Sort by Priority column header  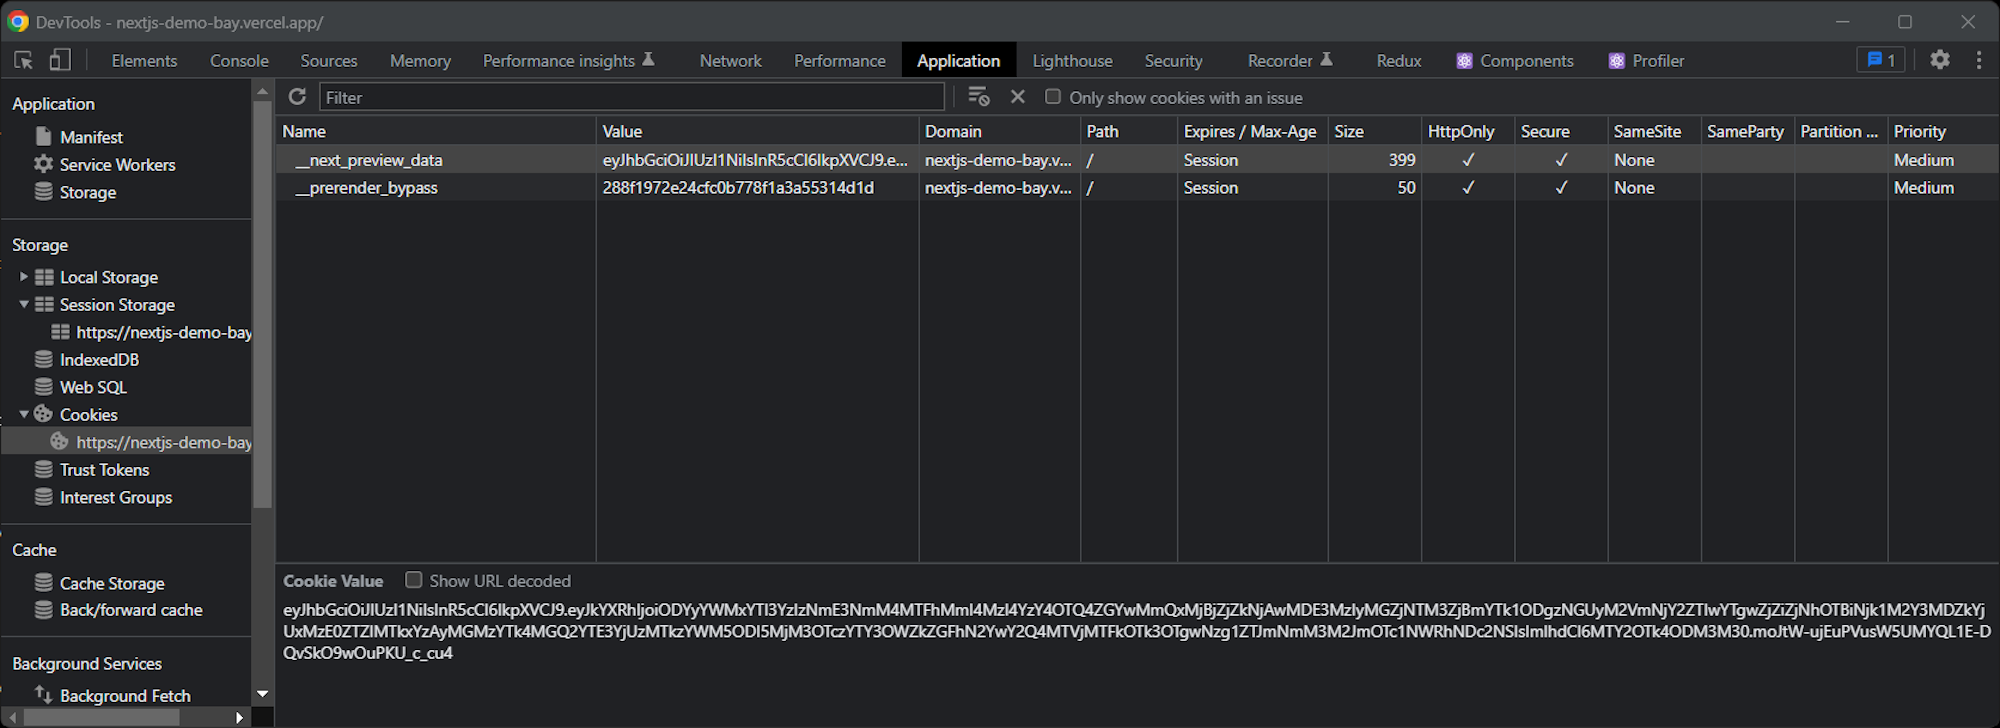(x=1943, y=131)
